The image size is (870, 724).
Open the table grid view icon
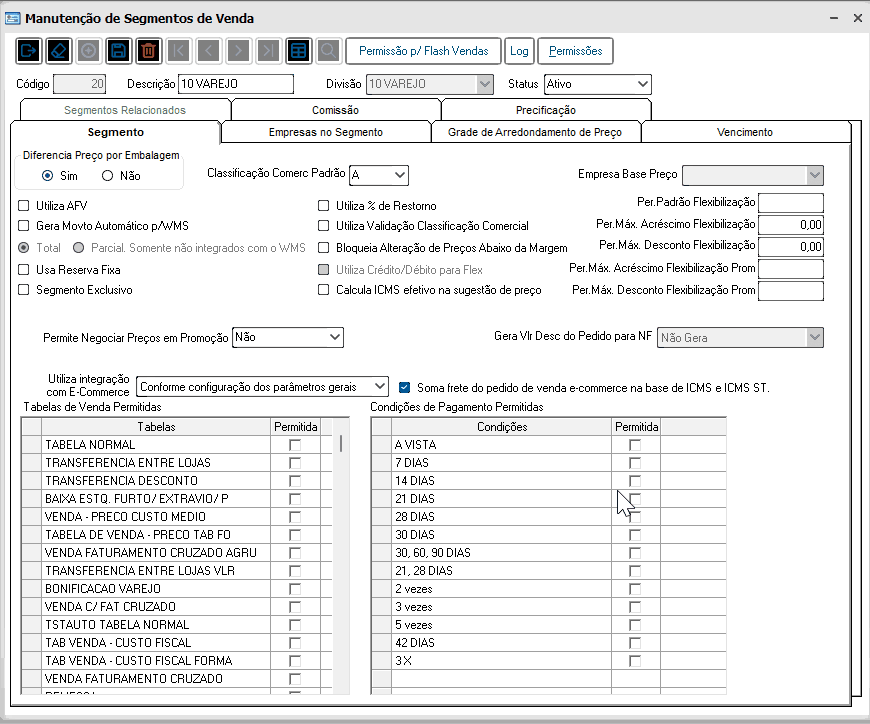coord(298,51)
